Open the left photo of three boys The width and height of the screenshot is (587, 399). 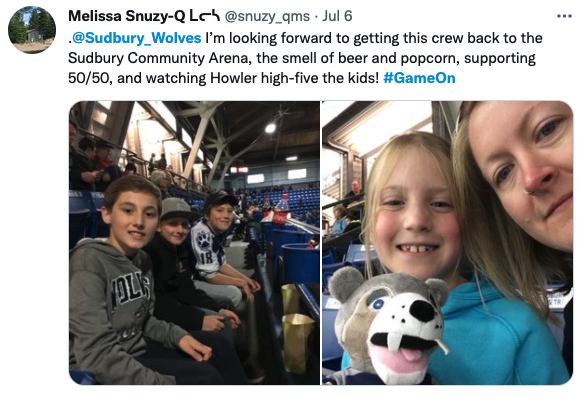pyautogui.click(x=194, y=243)
